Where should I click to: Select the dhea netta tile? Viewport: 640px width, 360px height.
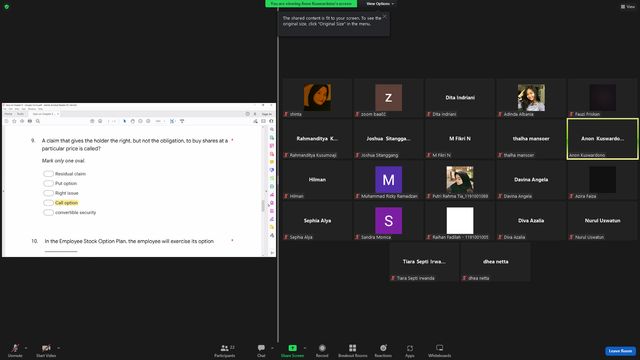(x=496, y=262)
